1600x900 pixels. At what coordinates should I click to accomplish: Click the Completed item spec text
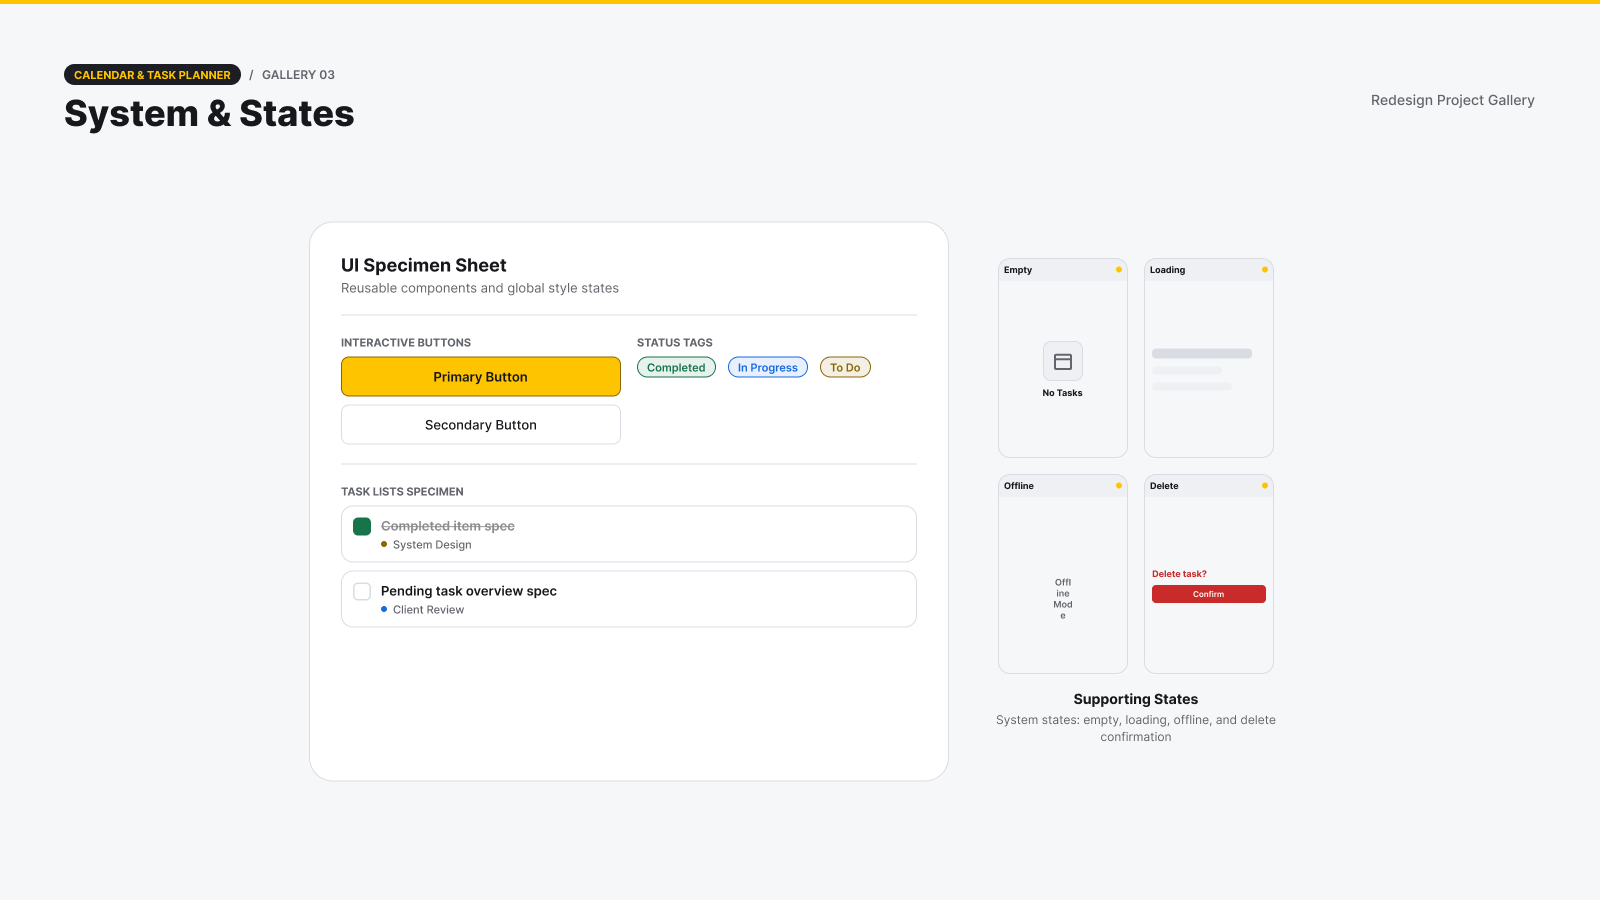point(448,526)
